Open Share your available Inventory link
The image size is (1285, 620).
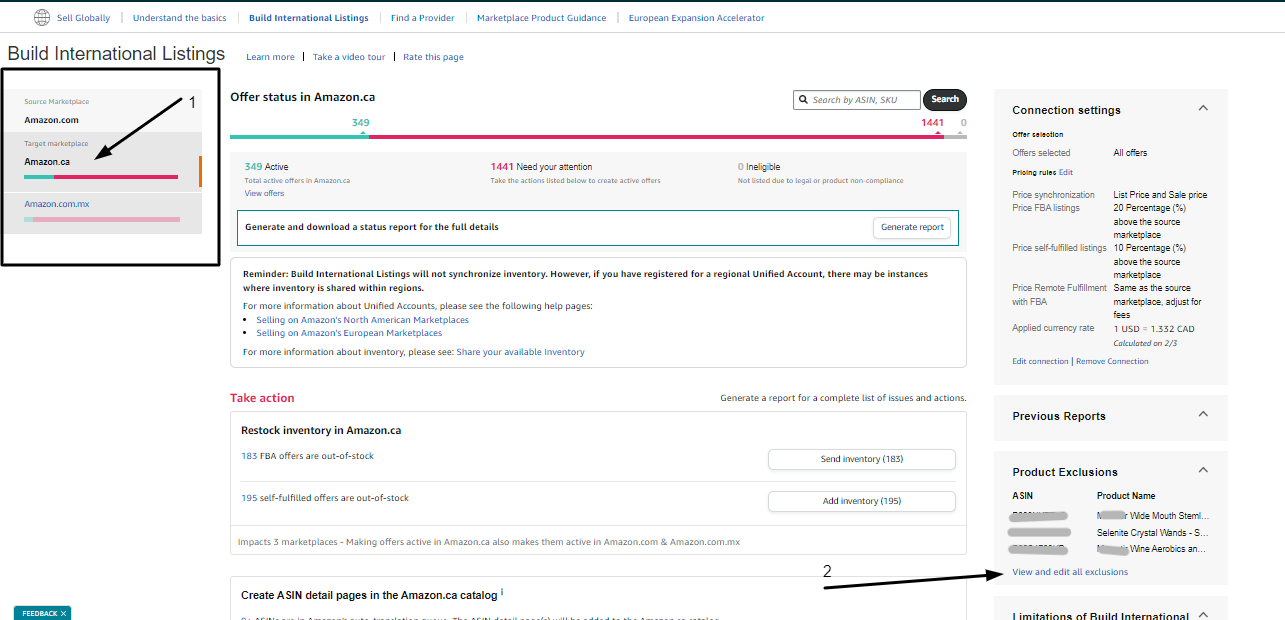(521, 352)
